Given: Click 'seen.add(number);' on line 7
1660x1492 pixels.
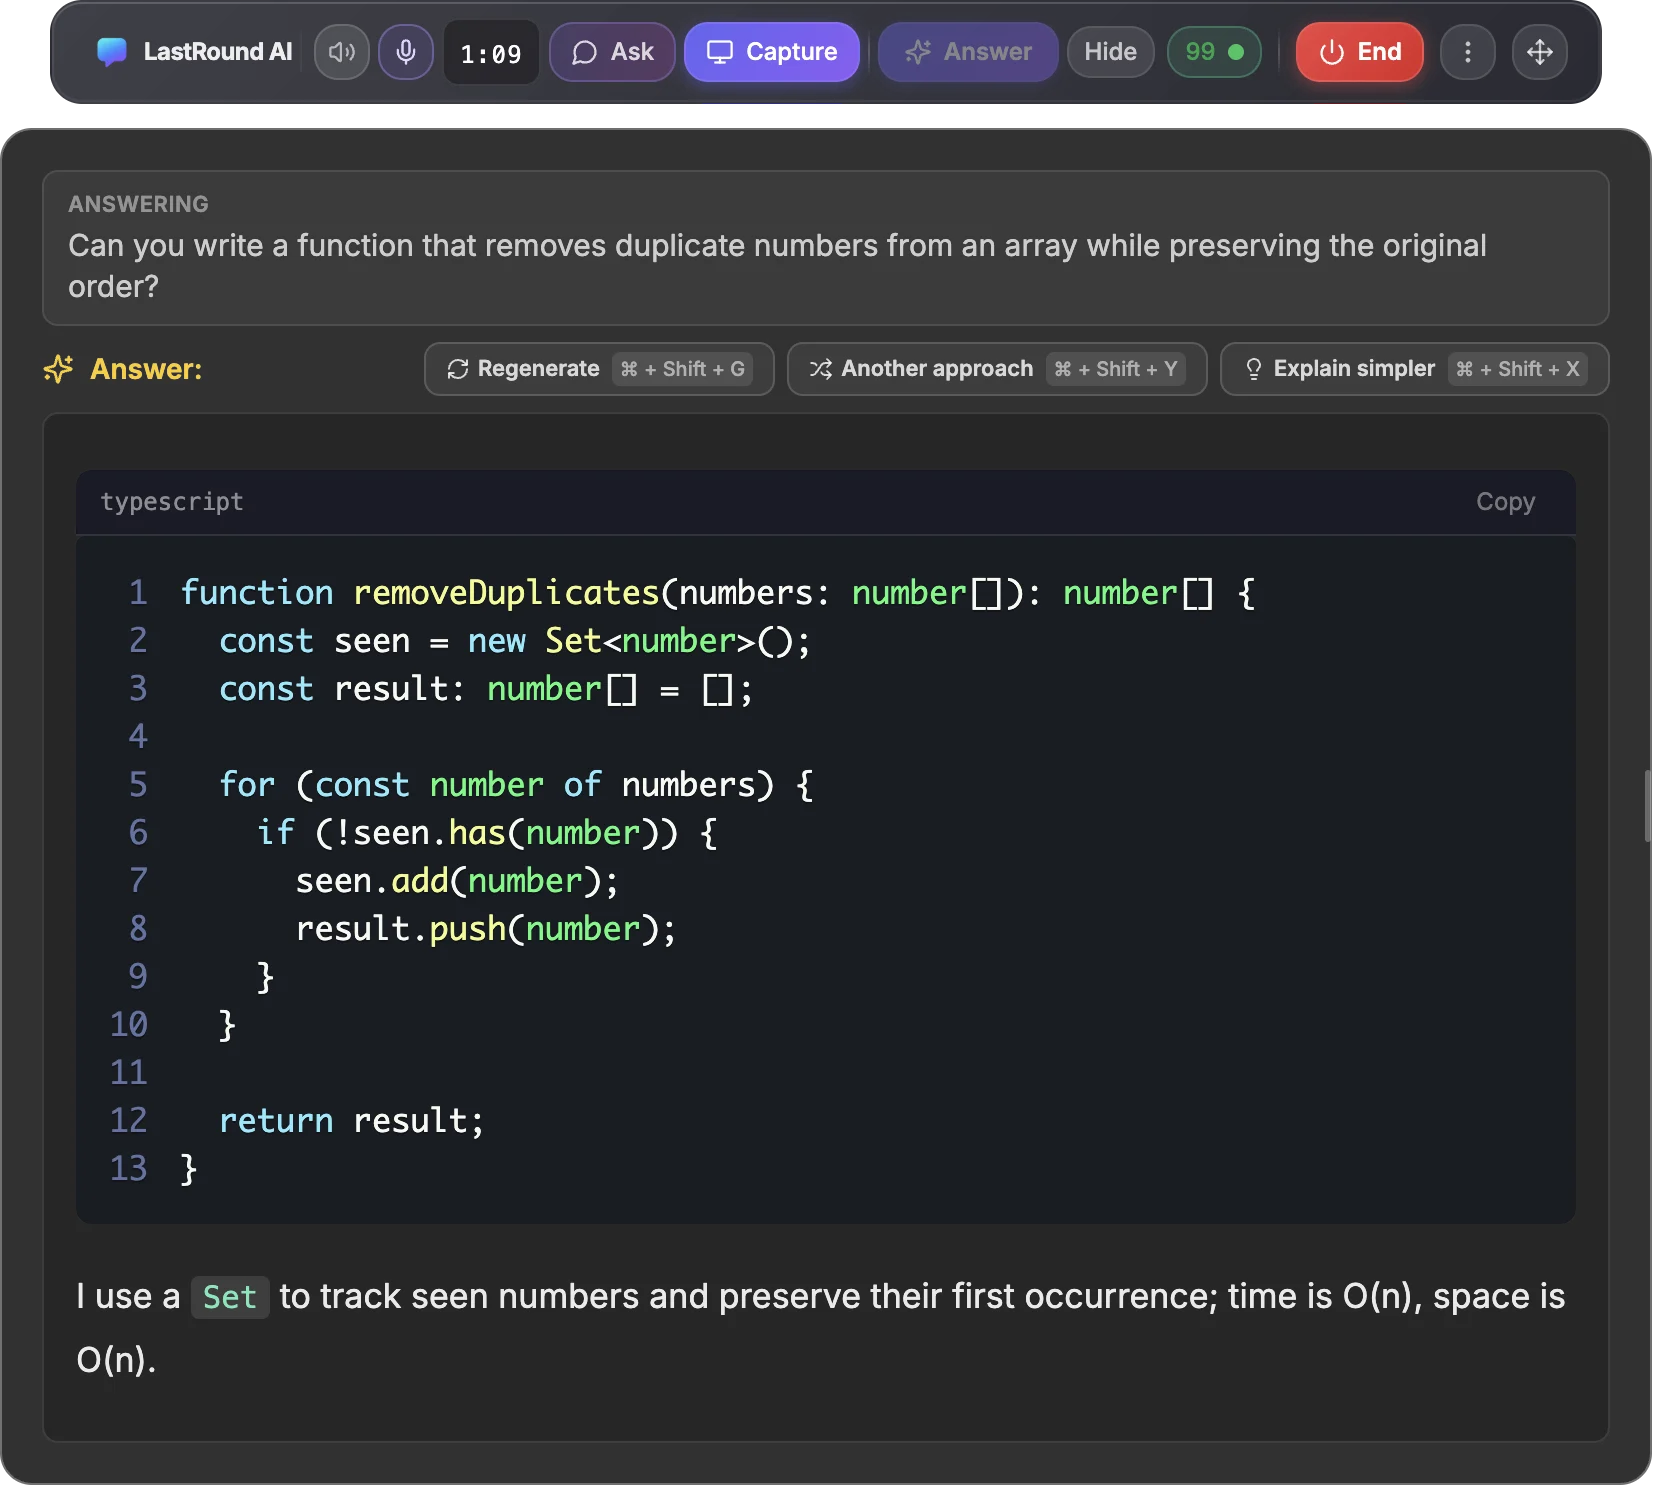Looking at the screenshot, I should (457, 881).
